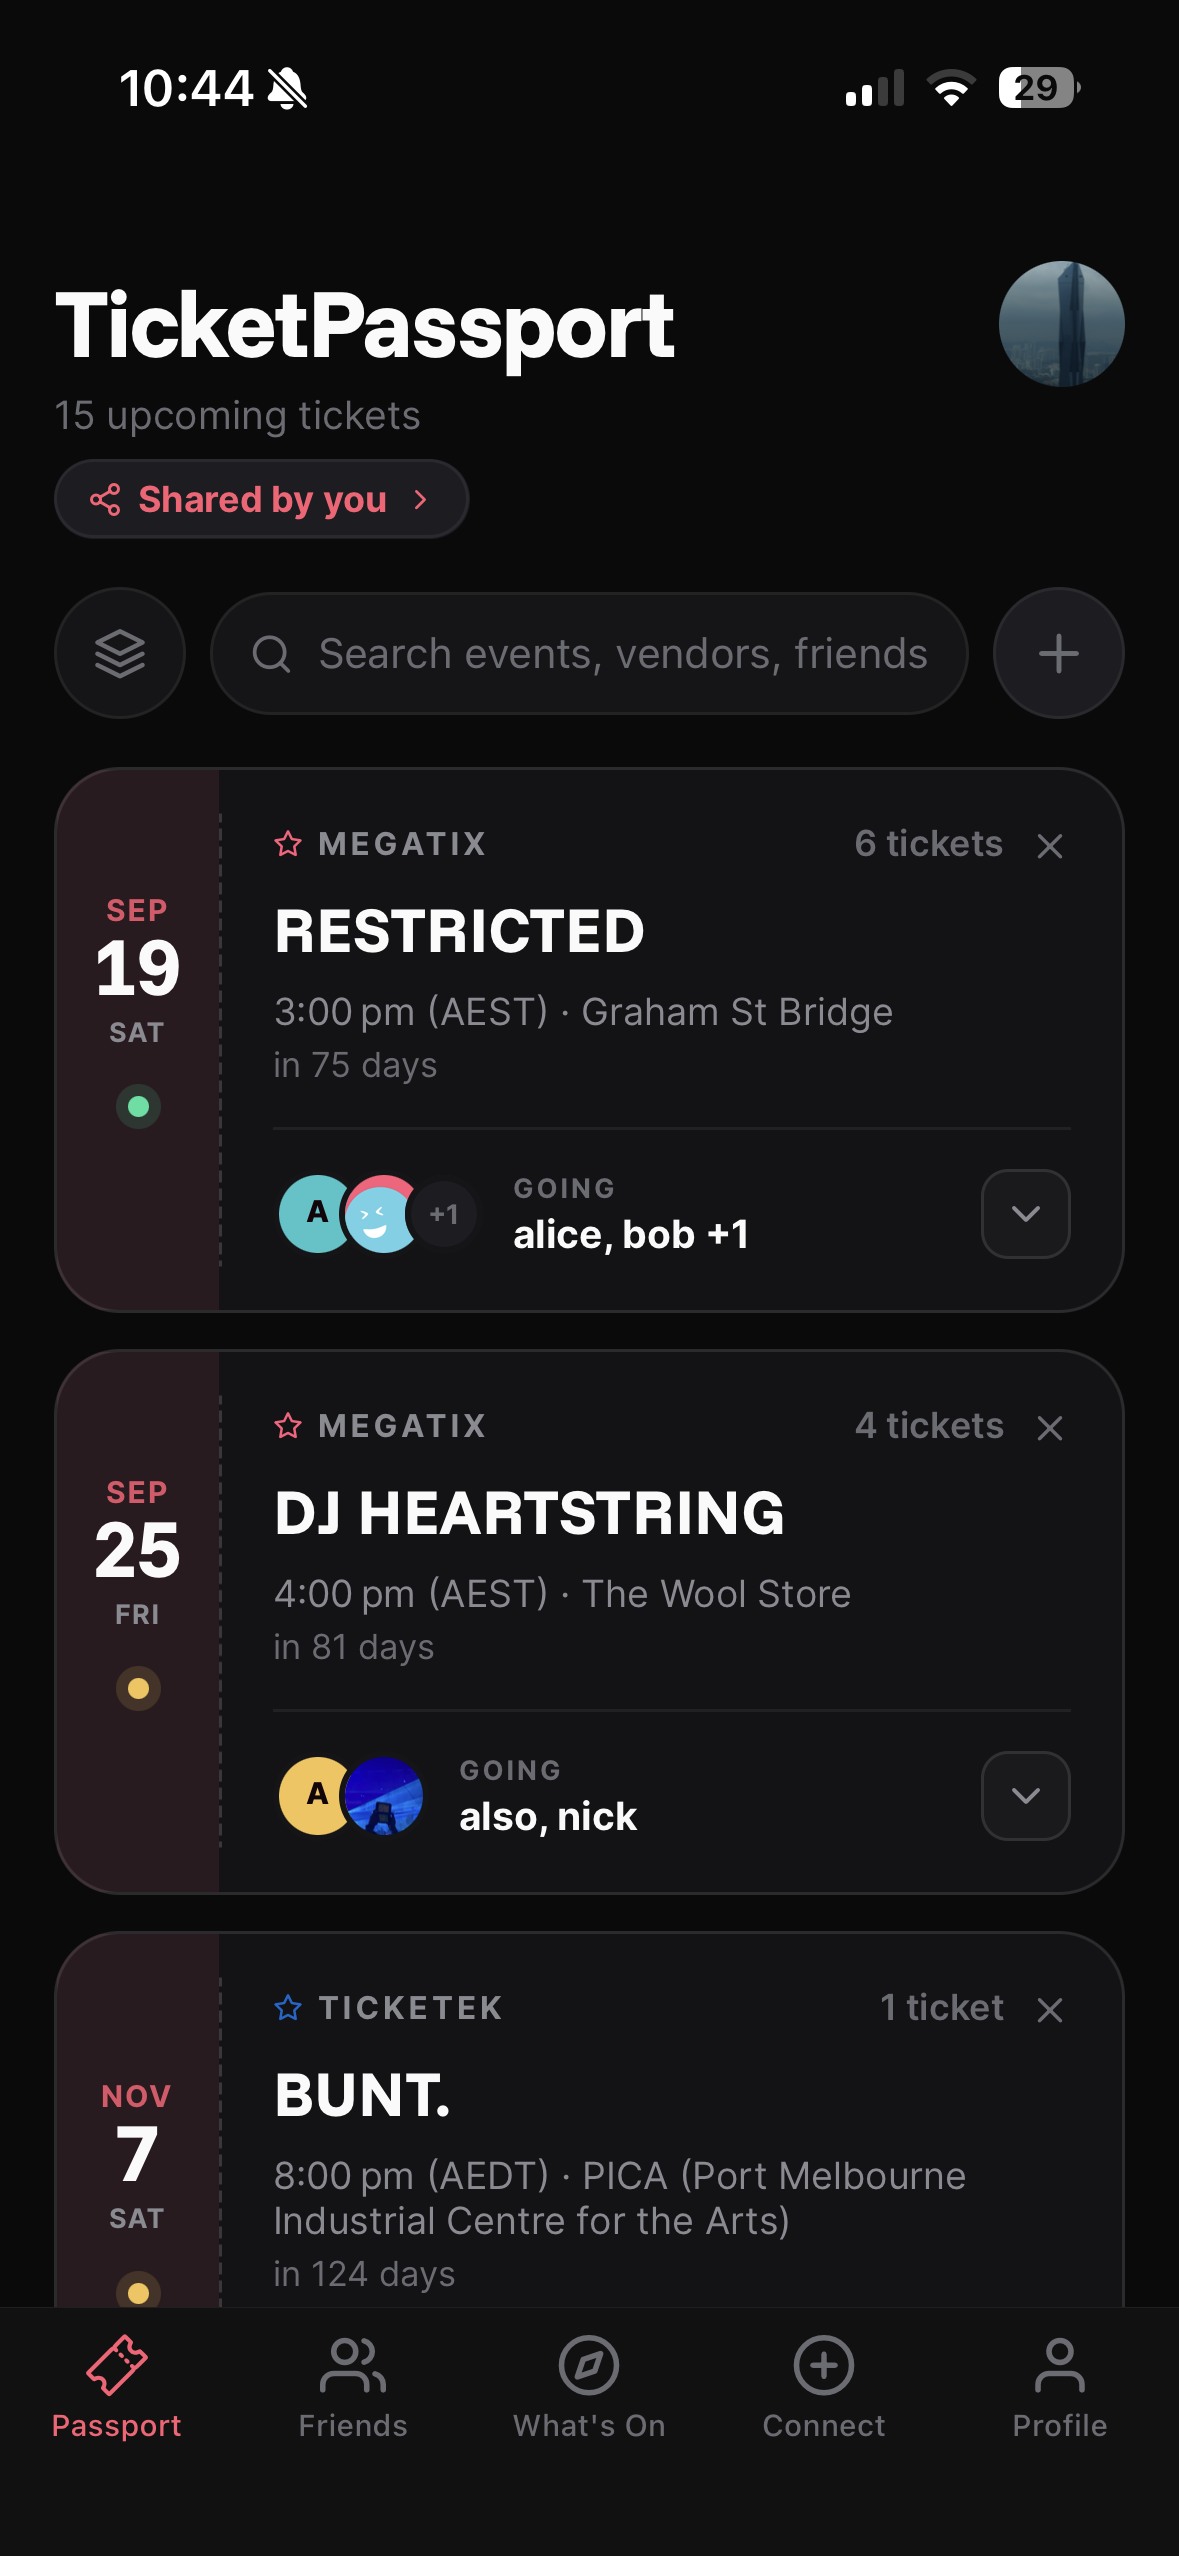Image resolution: width=1179 pixels, height=2556 pixels.
Task: Tap the plus add ticket button
Action: (x=1058, y=653)
